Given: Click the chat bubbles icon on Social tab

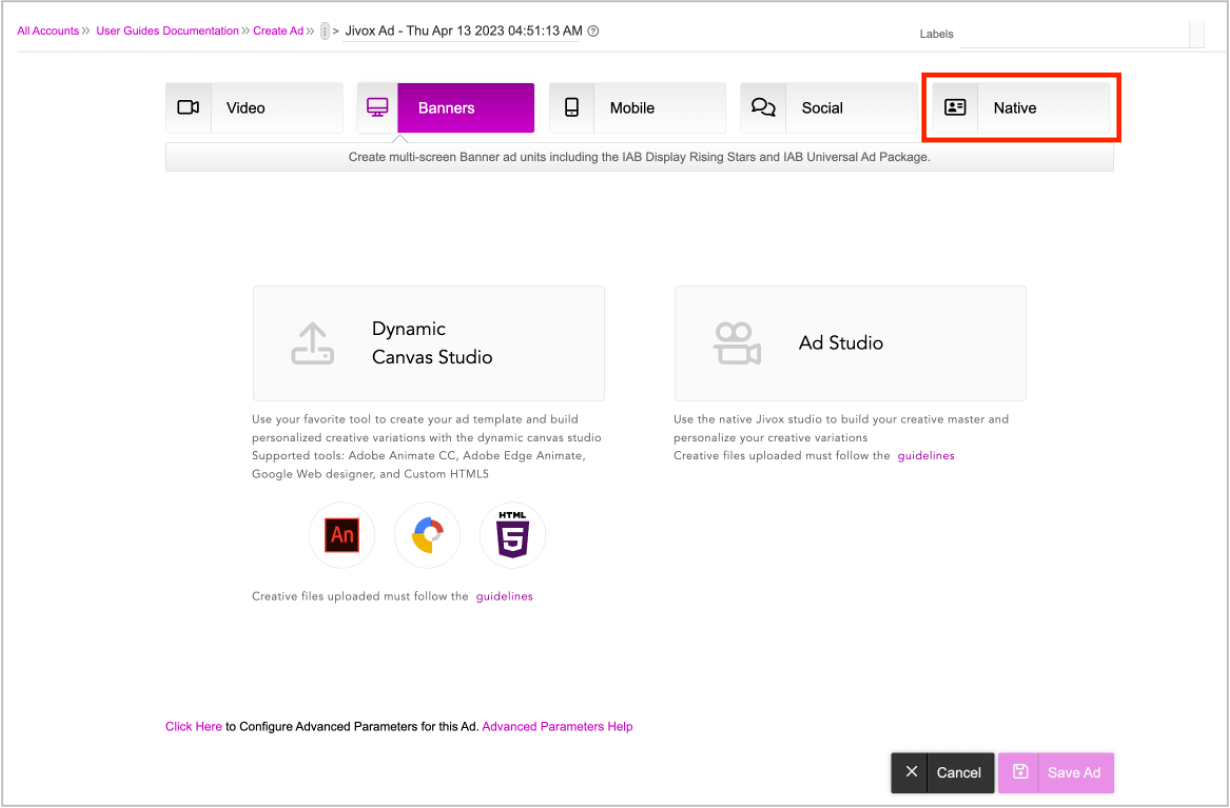Looking at the screenshot, I should click(x=763, y=108).
